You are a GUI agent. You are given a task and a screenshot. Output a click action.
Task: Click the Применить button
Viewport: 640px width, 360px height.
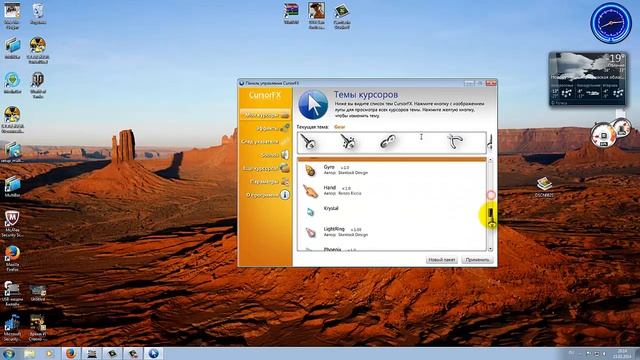click(477, 260)
